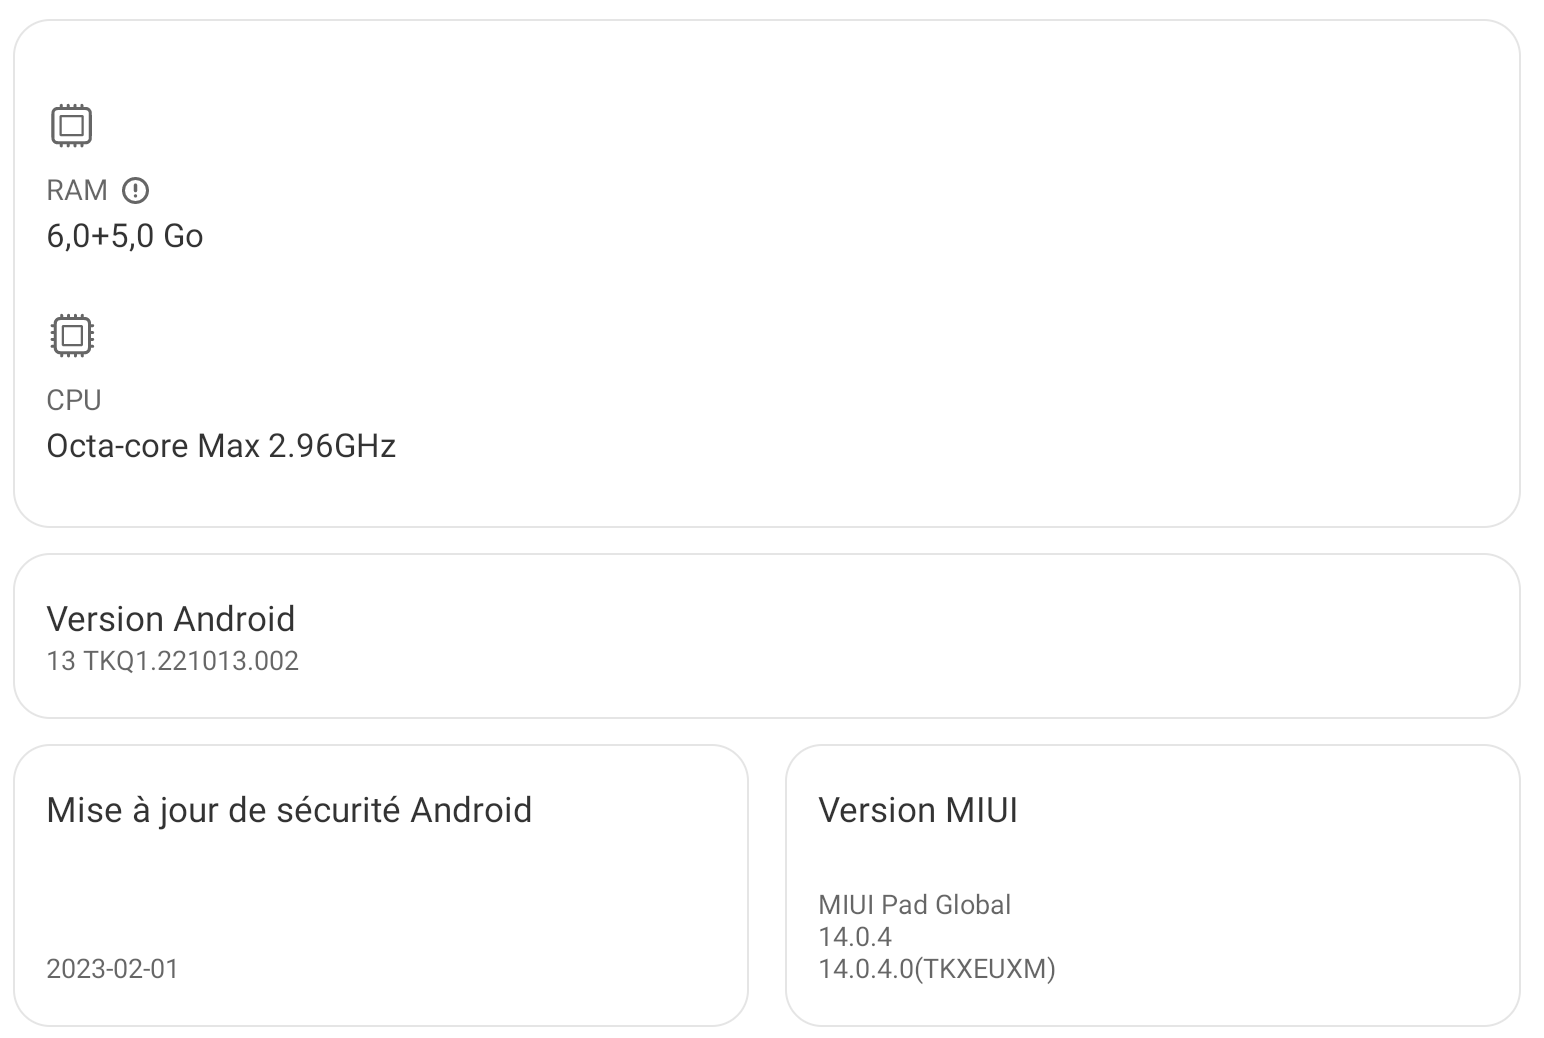Tap the MIUI Pad Global line

tap(914, 905)
